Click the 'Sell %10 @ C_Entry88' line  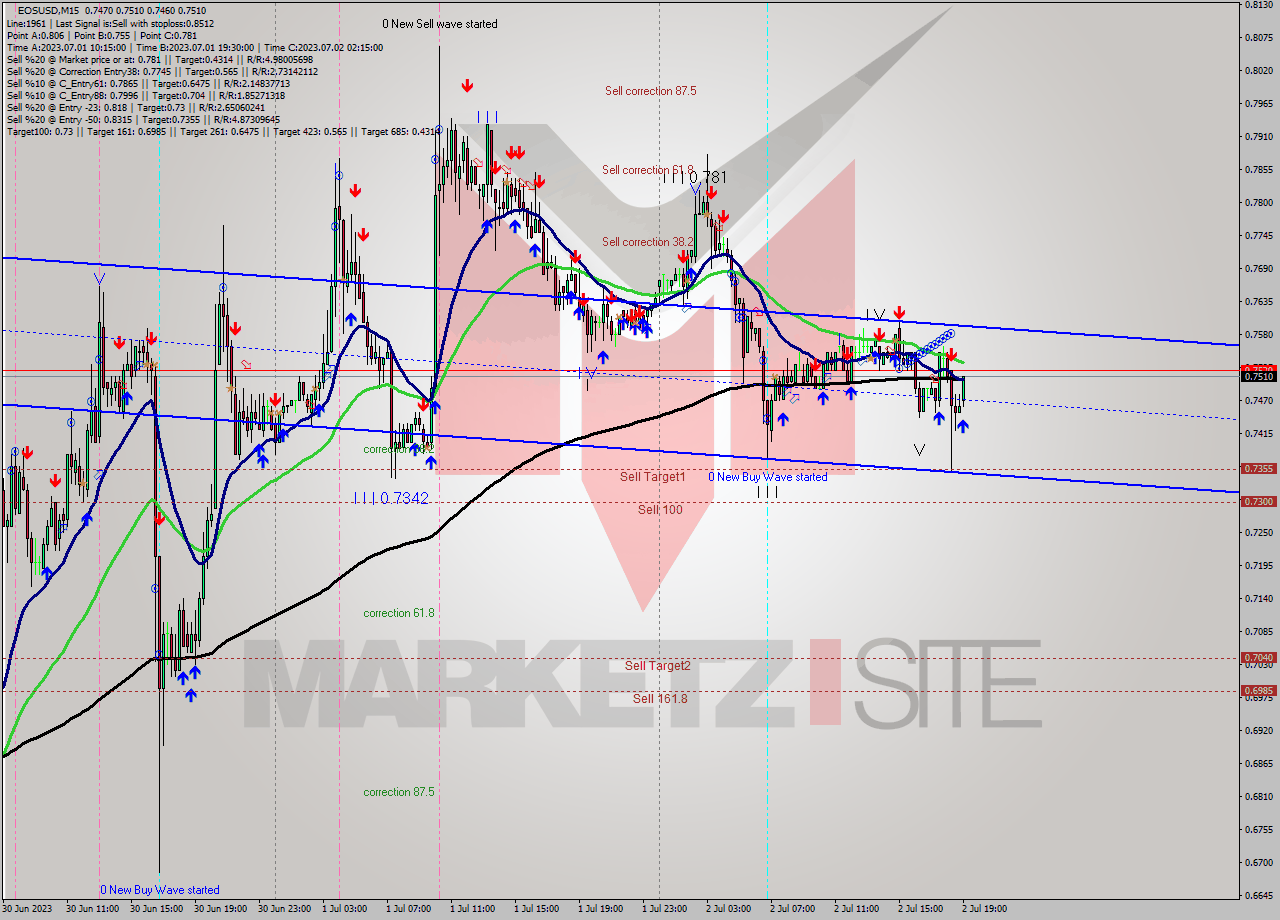tap(146, 95)
